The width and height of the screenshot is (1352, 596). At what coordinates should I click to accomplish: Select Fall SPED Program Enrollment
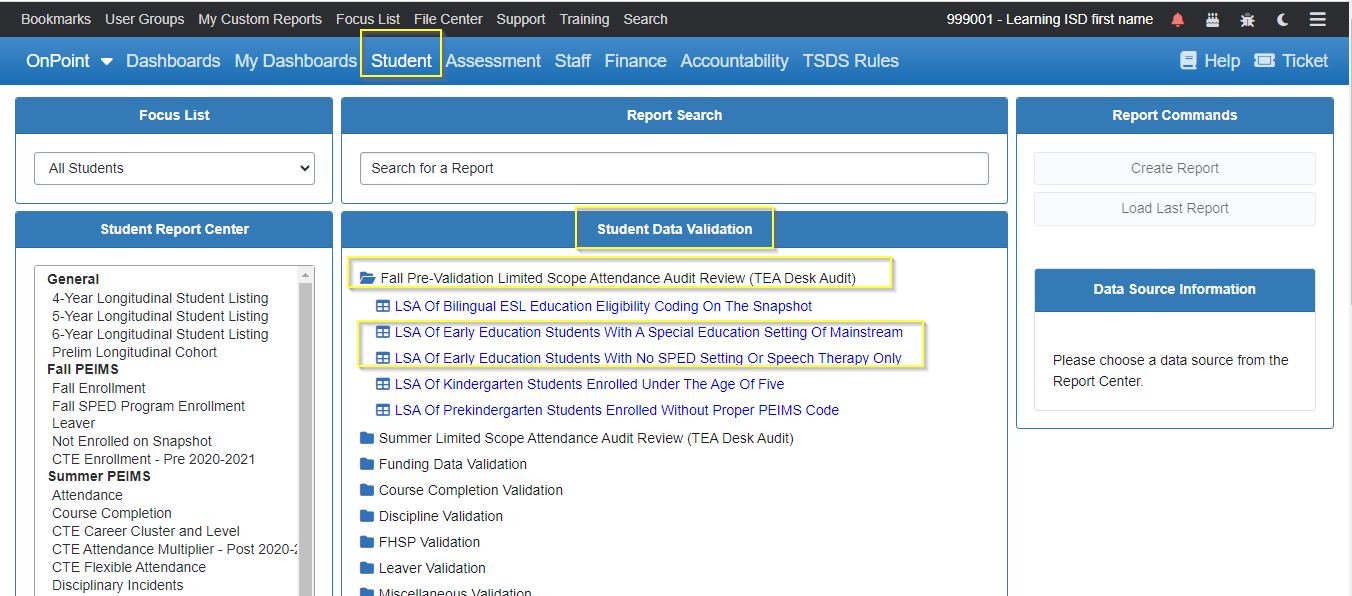pyautogui.click(x=148, y=406)
